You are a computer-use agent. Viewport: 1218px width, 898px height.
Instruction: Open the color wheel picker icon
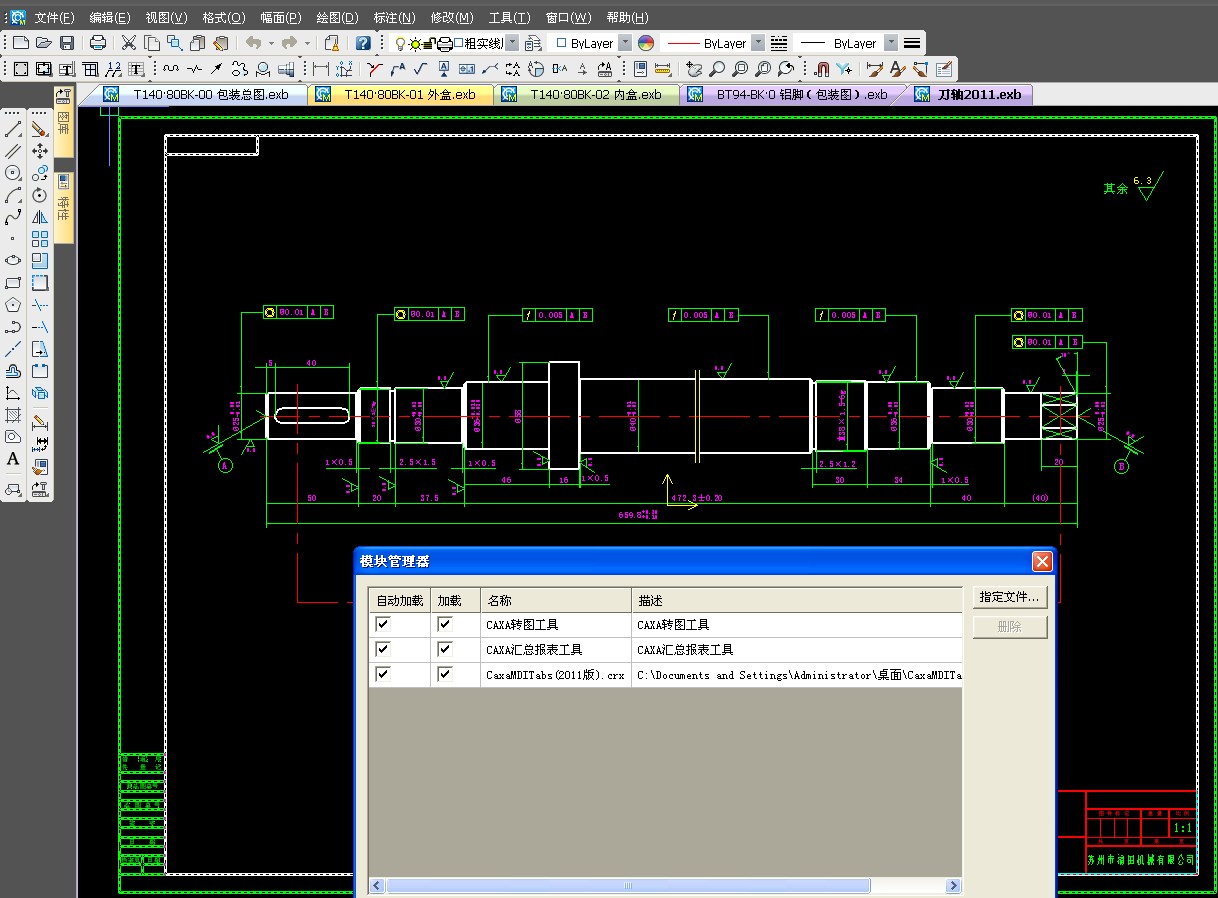(x=646, y=43)
